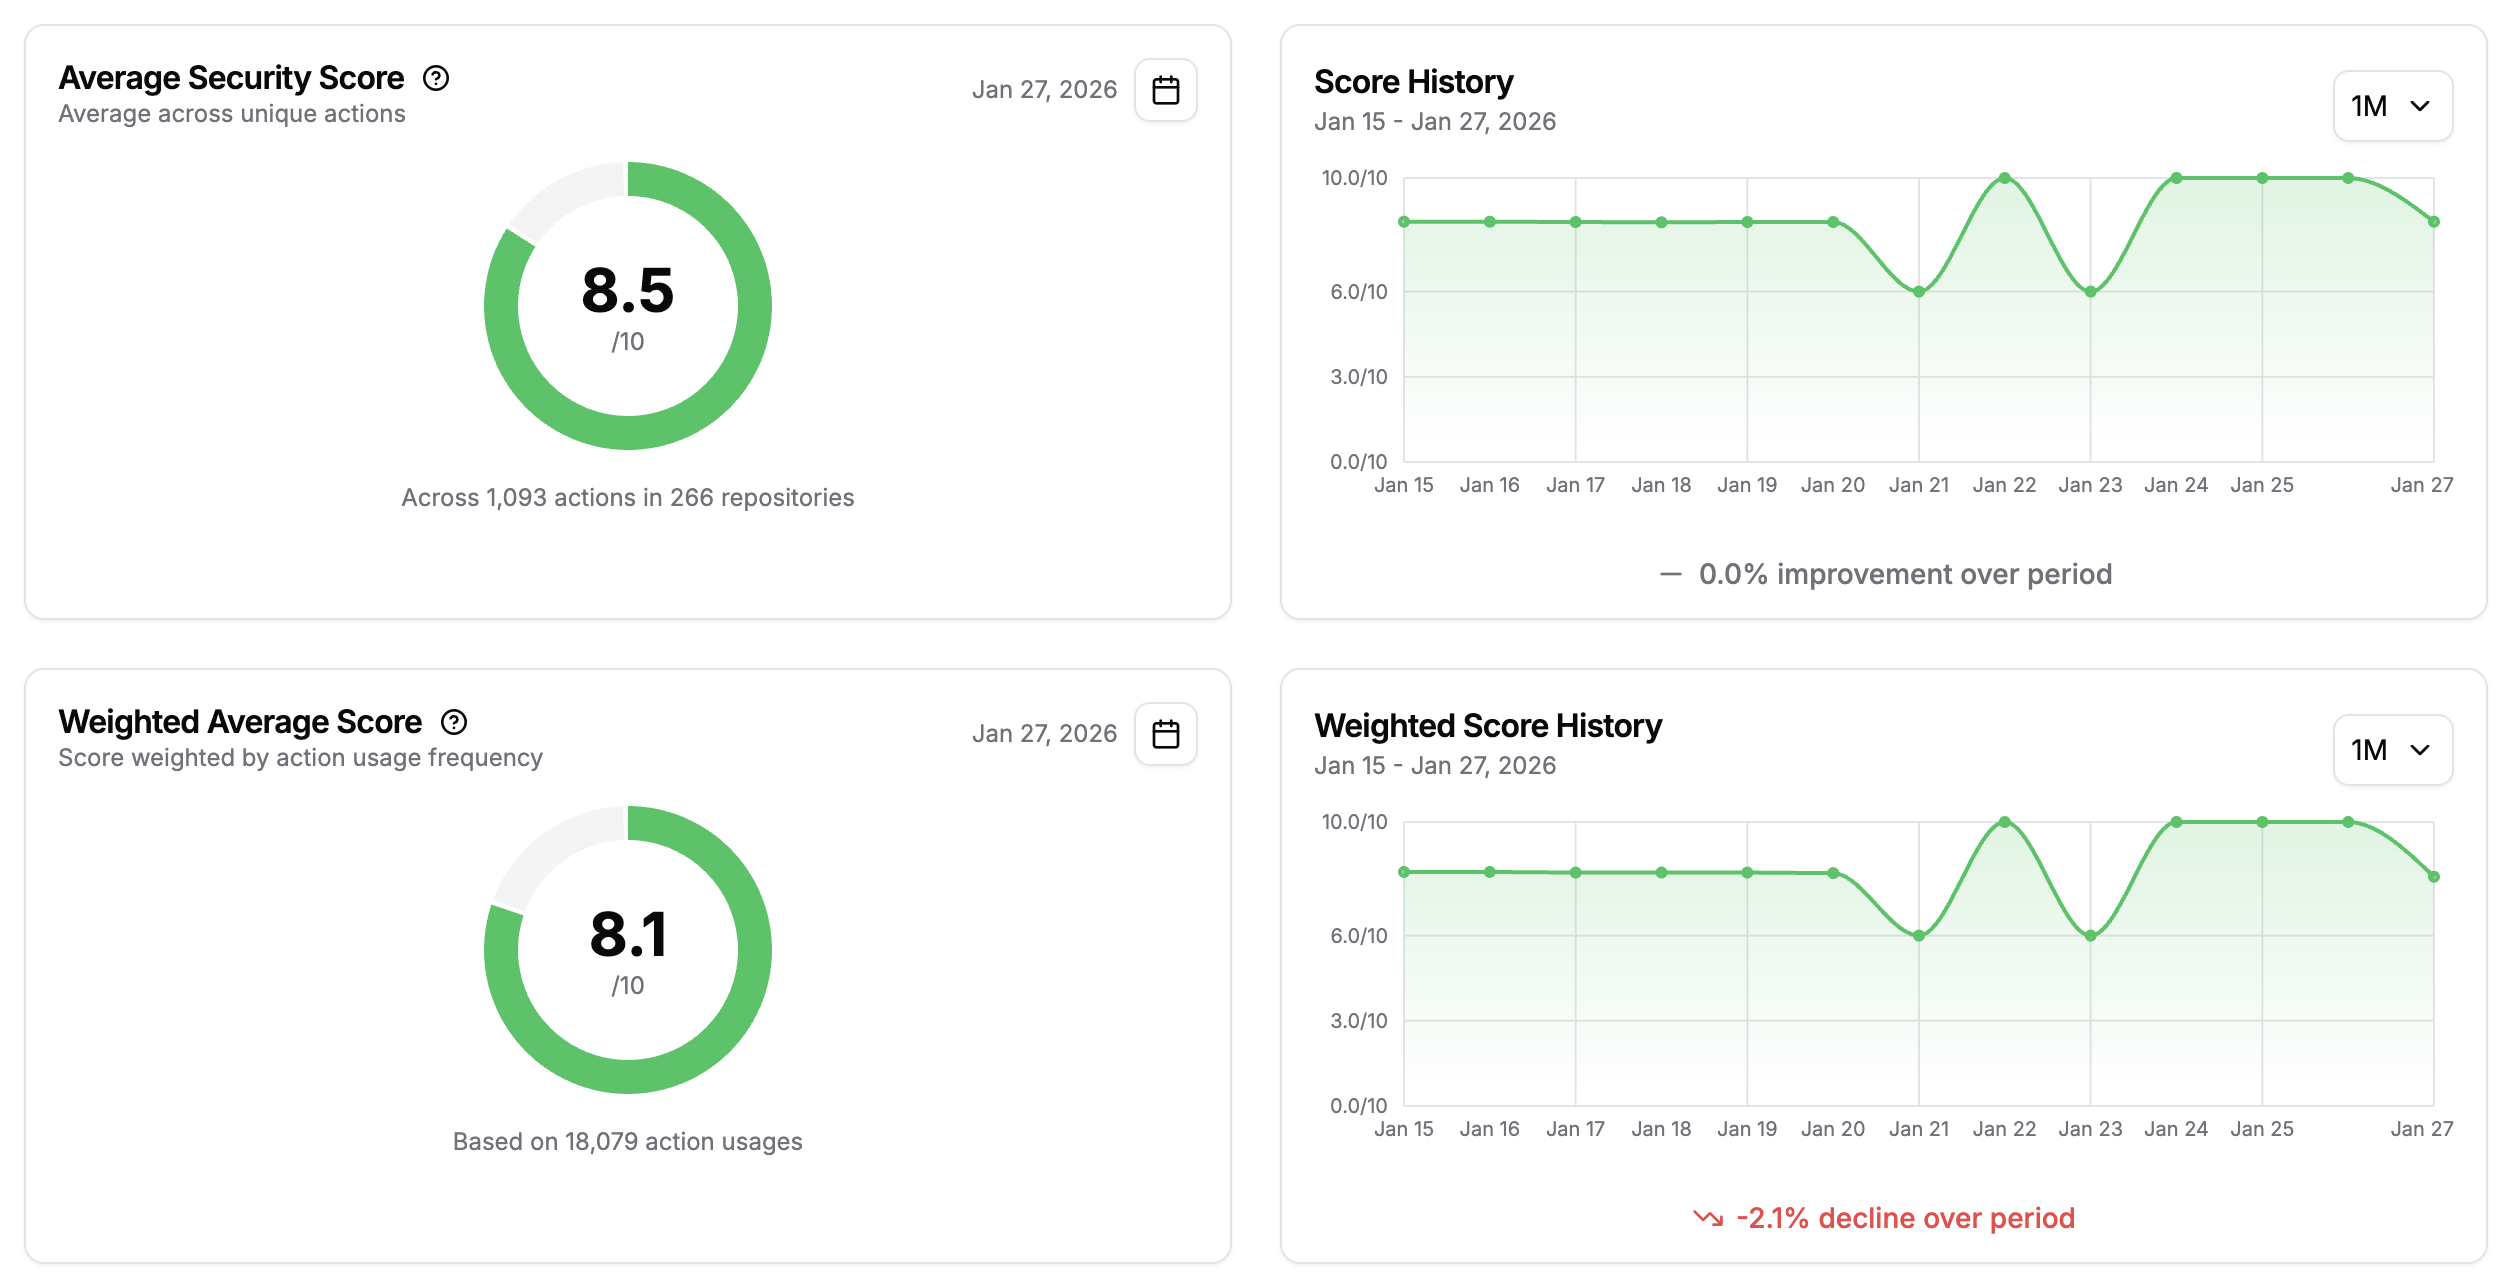The width and height of the screenshot is (2512, 1288).
Task: Select Jan 25 point in Weighted Score History
Action: 2262,822
